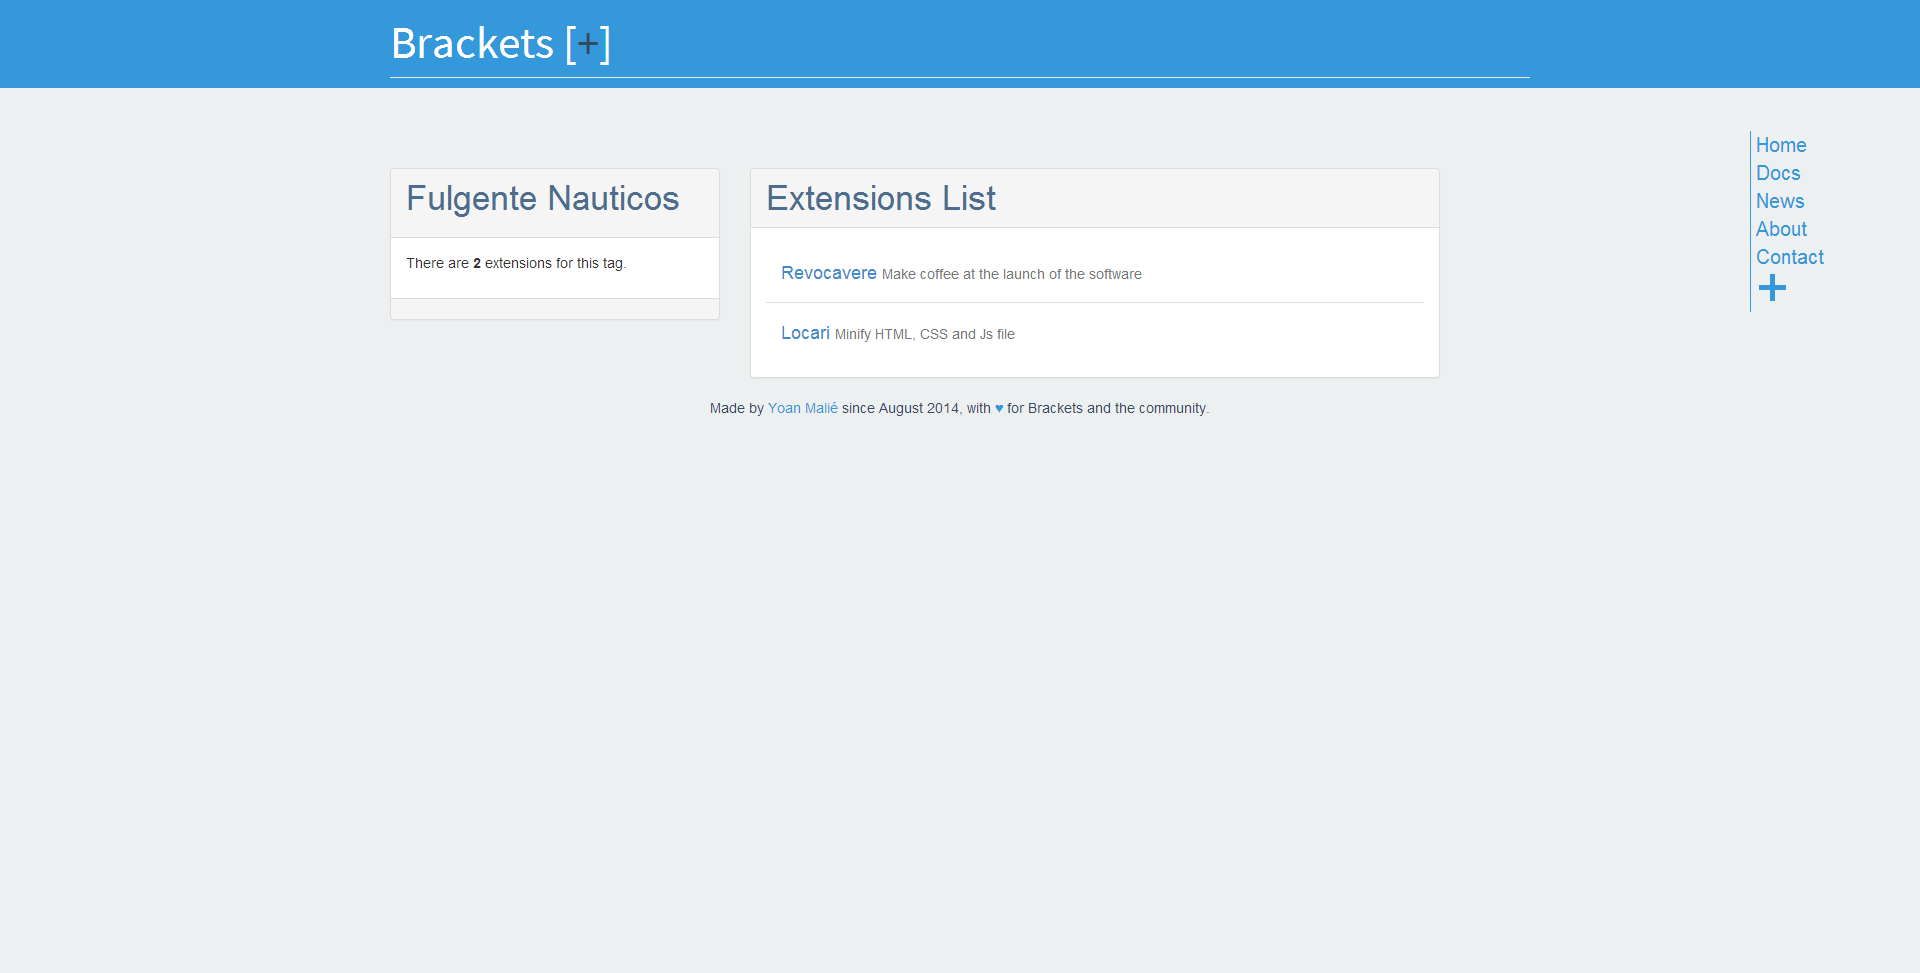This screenshot has width=1920, height=973.
Task: Visit the News section
Action: click(x=1780, y=201)
